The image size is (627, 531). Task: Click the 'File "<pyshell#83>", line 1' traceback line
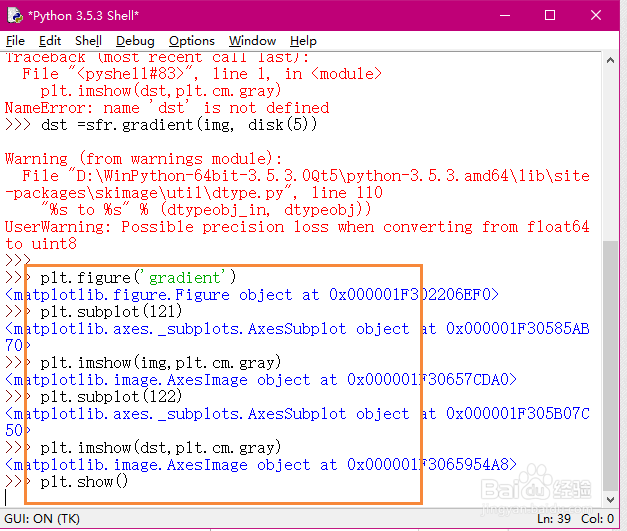[202, 74]
